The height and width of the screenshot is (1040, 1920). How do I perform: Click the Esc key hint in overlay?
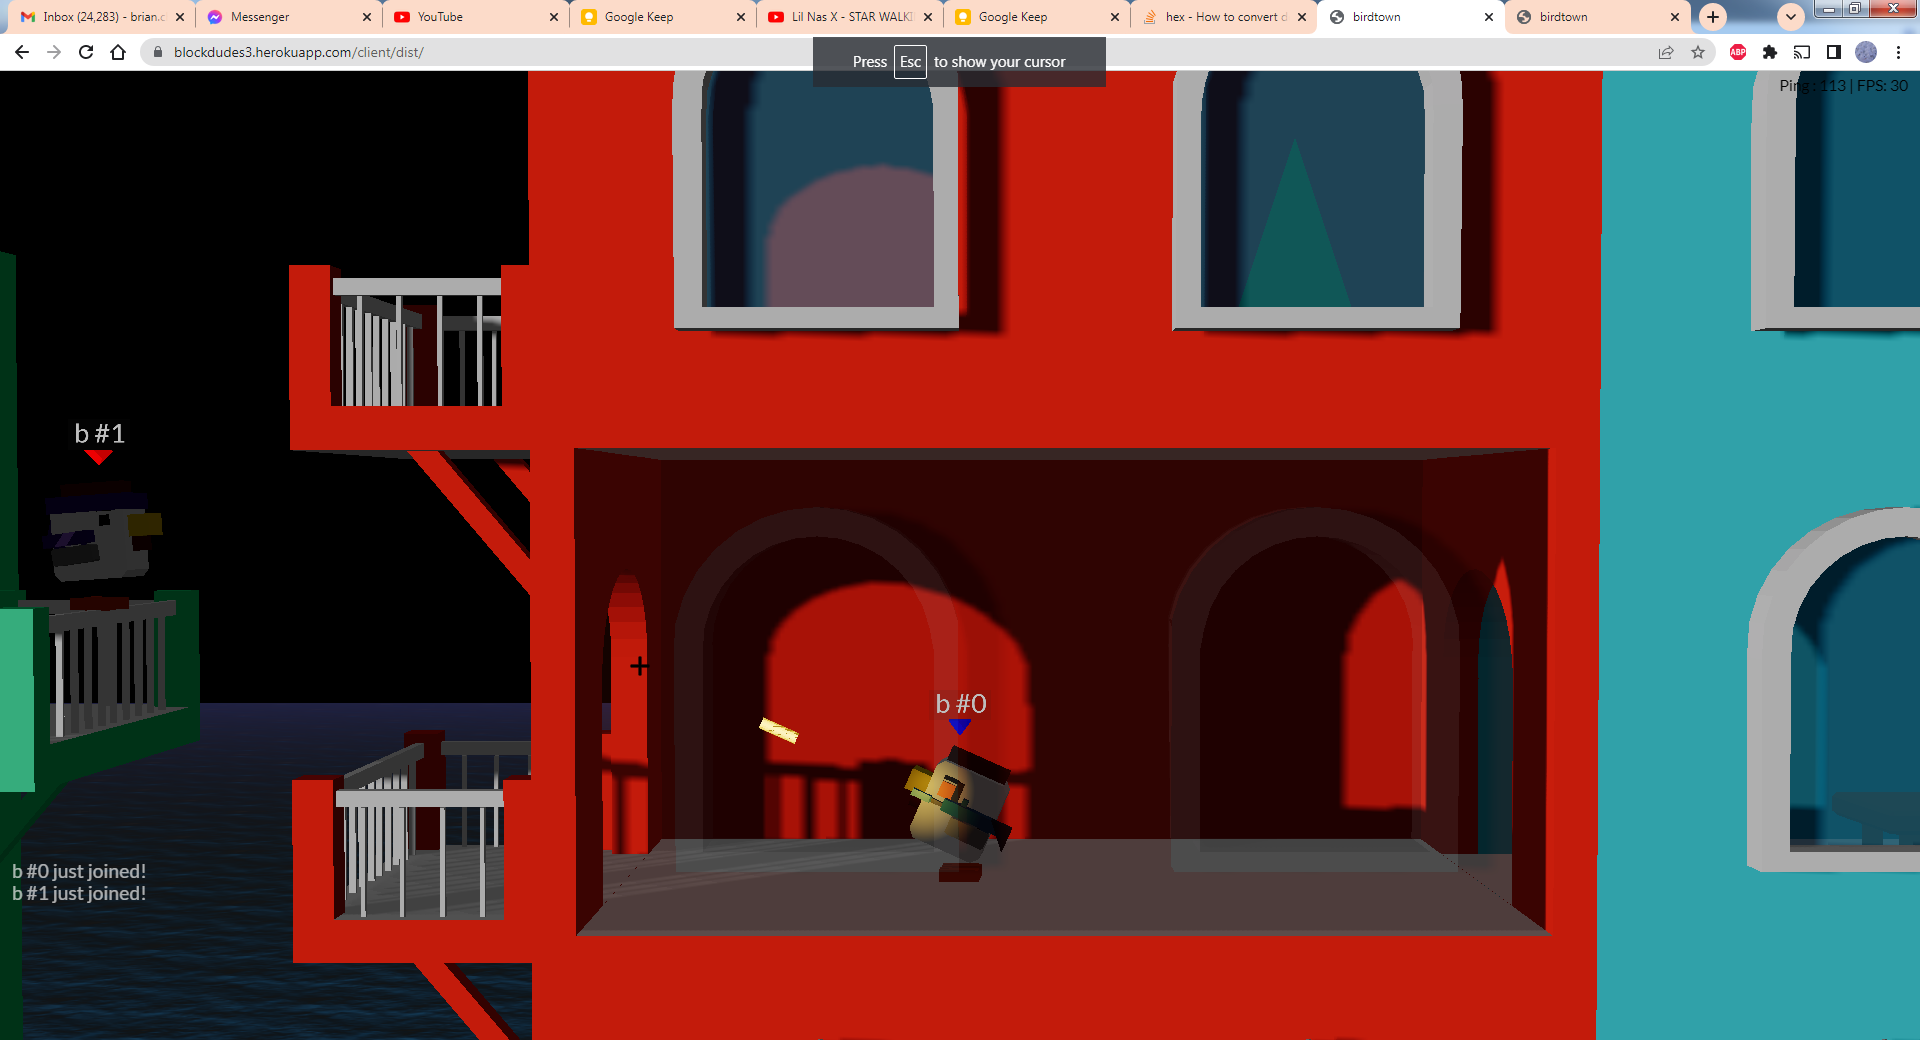910,62
